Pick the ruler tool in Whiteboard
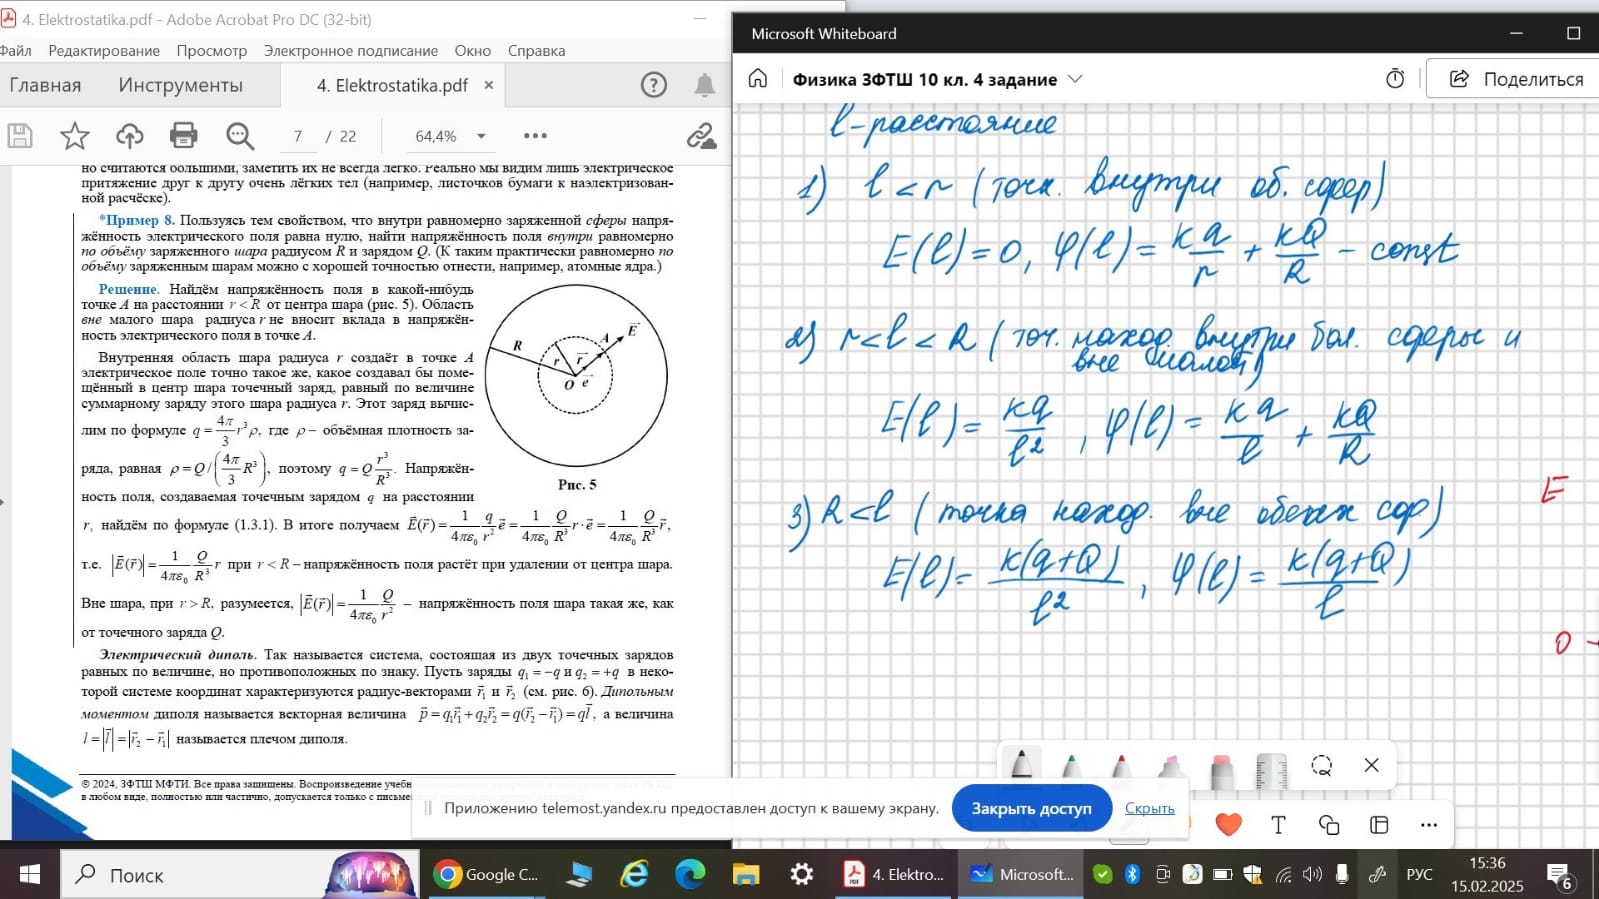 (x=1271, y=770)
